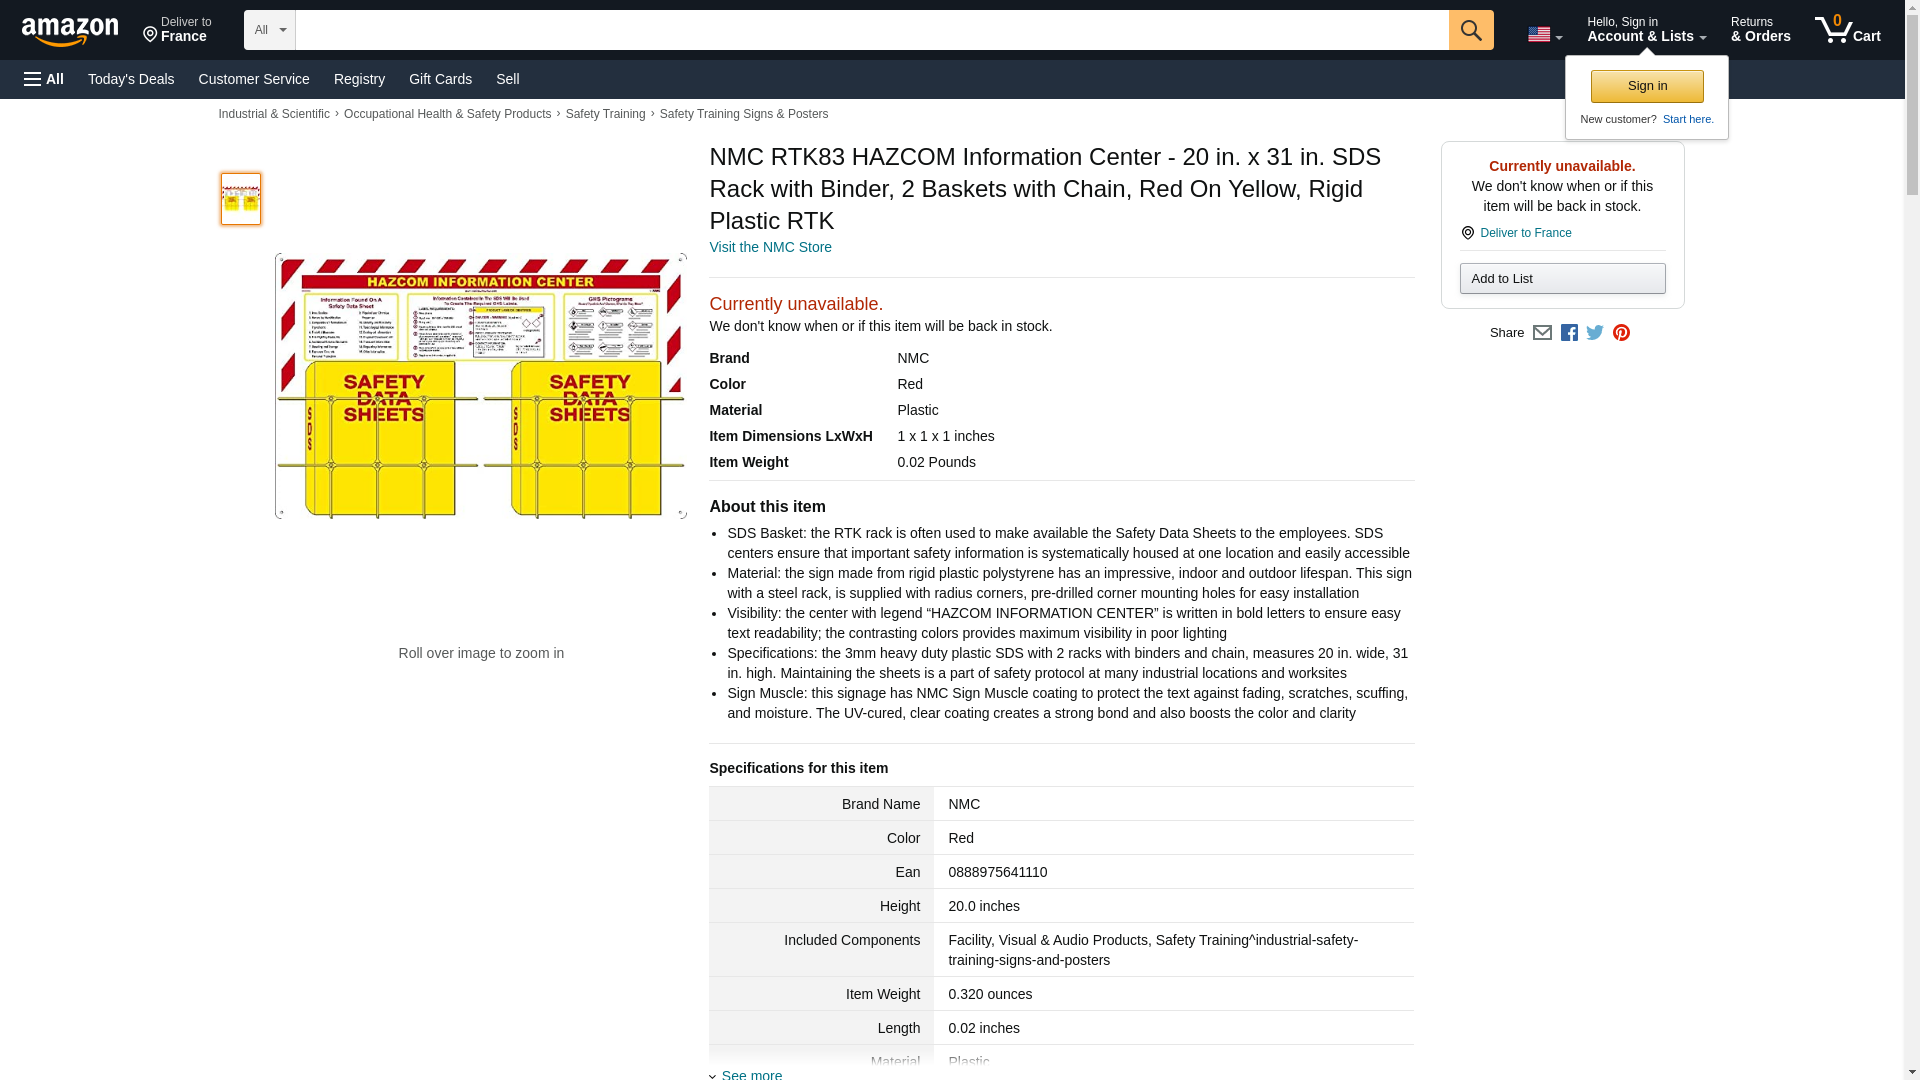Click the search magnifier button
This screenshot has width=1920, height=1080.
point(1470,30)
